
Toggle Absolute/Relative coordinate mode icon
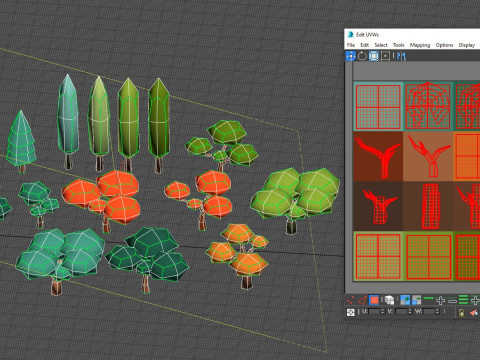coord(351,312)
